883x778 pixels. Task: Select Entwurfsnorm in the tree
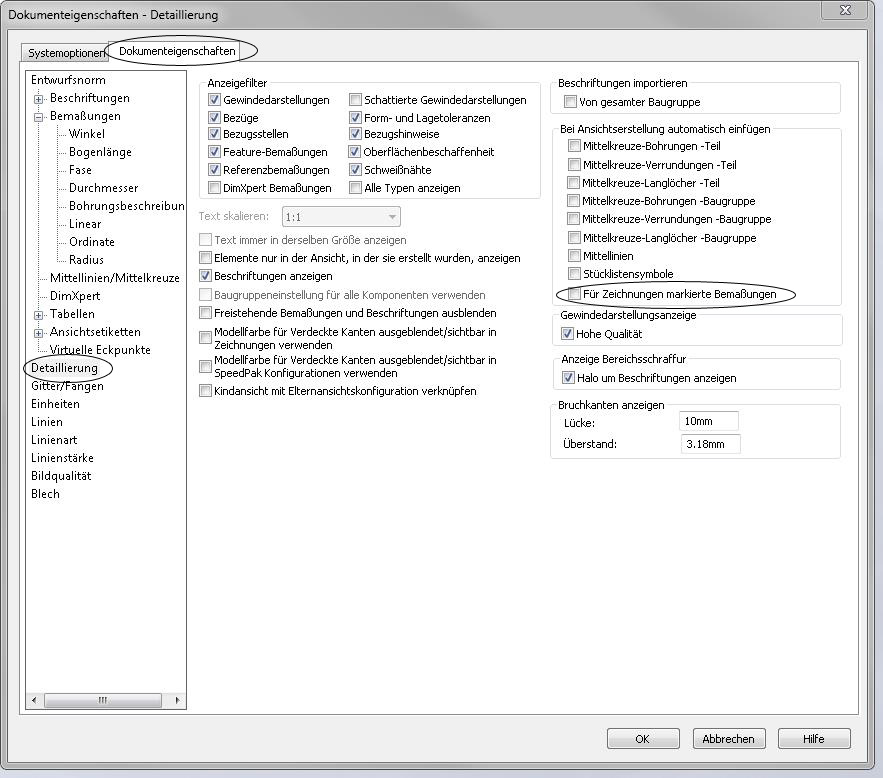tap(68, 80)
